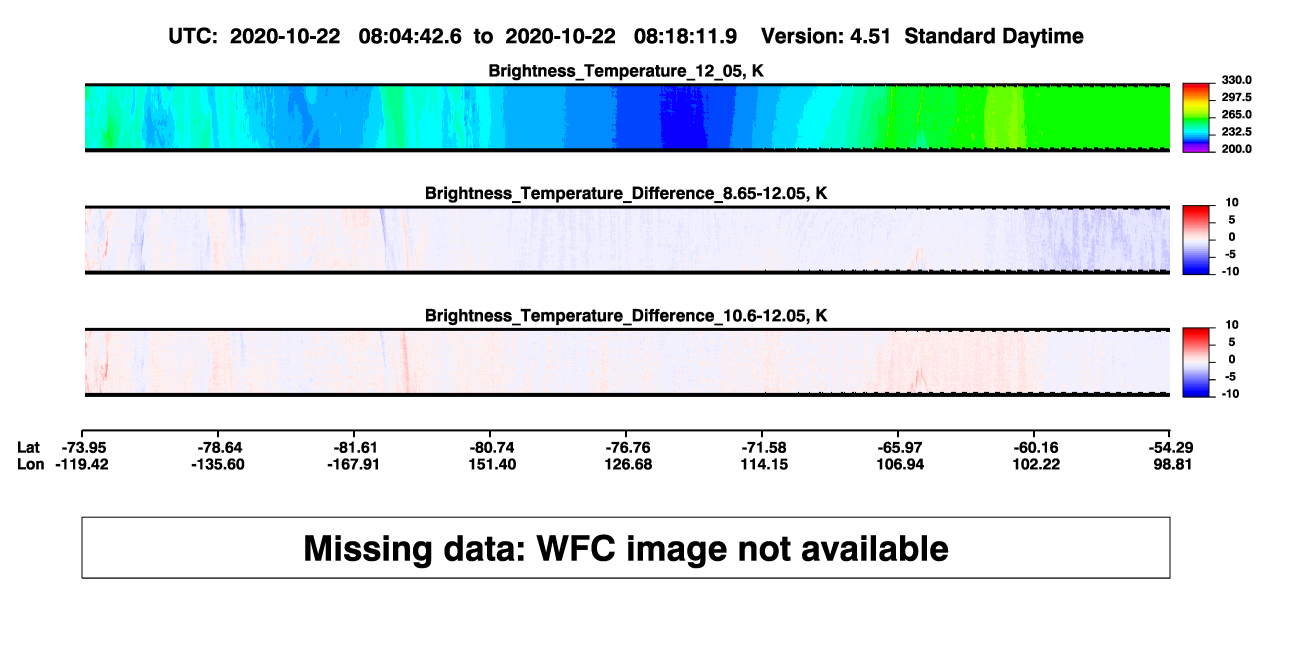Click longitude value -167.91
The height and width of the screenshot is (667, 1300).
(x=353, y=464)
